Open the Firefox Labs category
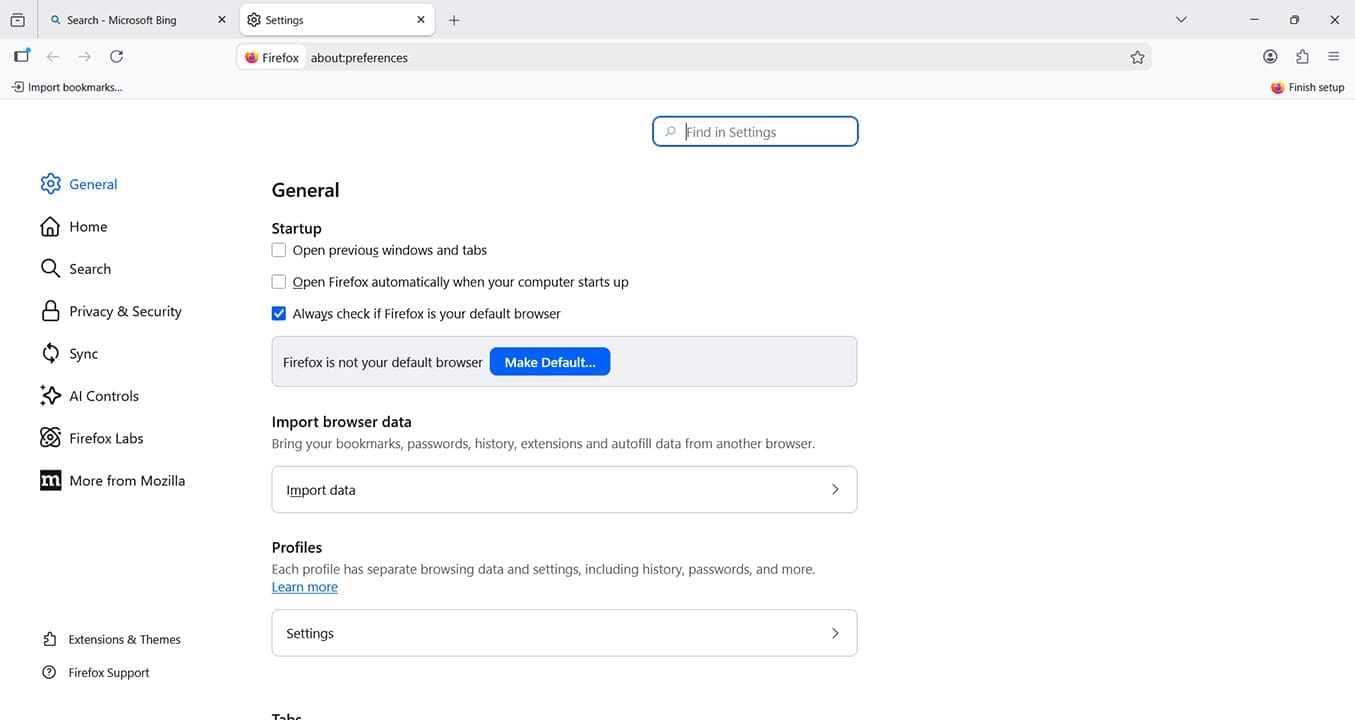 pos(106,438)
